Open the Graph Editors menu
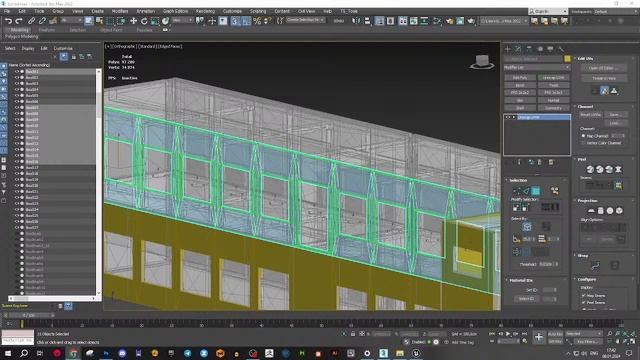 coord(176,11)
